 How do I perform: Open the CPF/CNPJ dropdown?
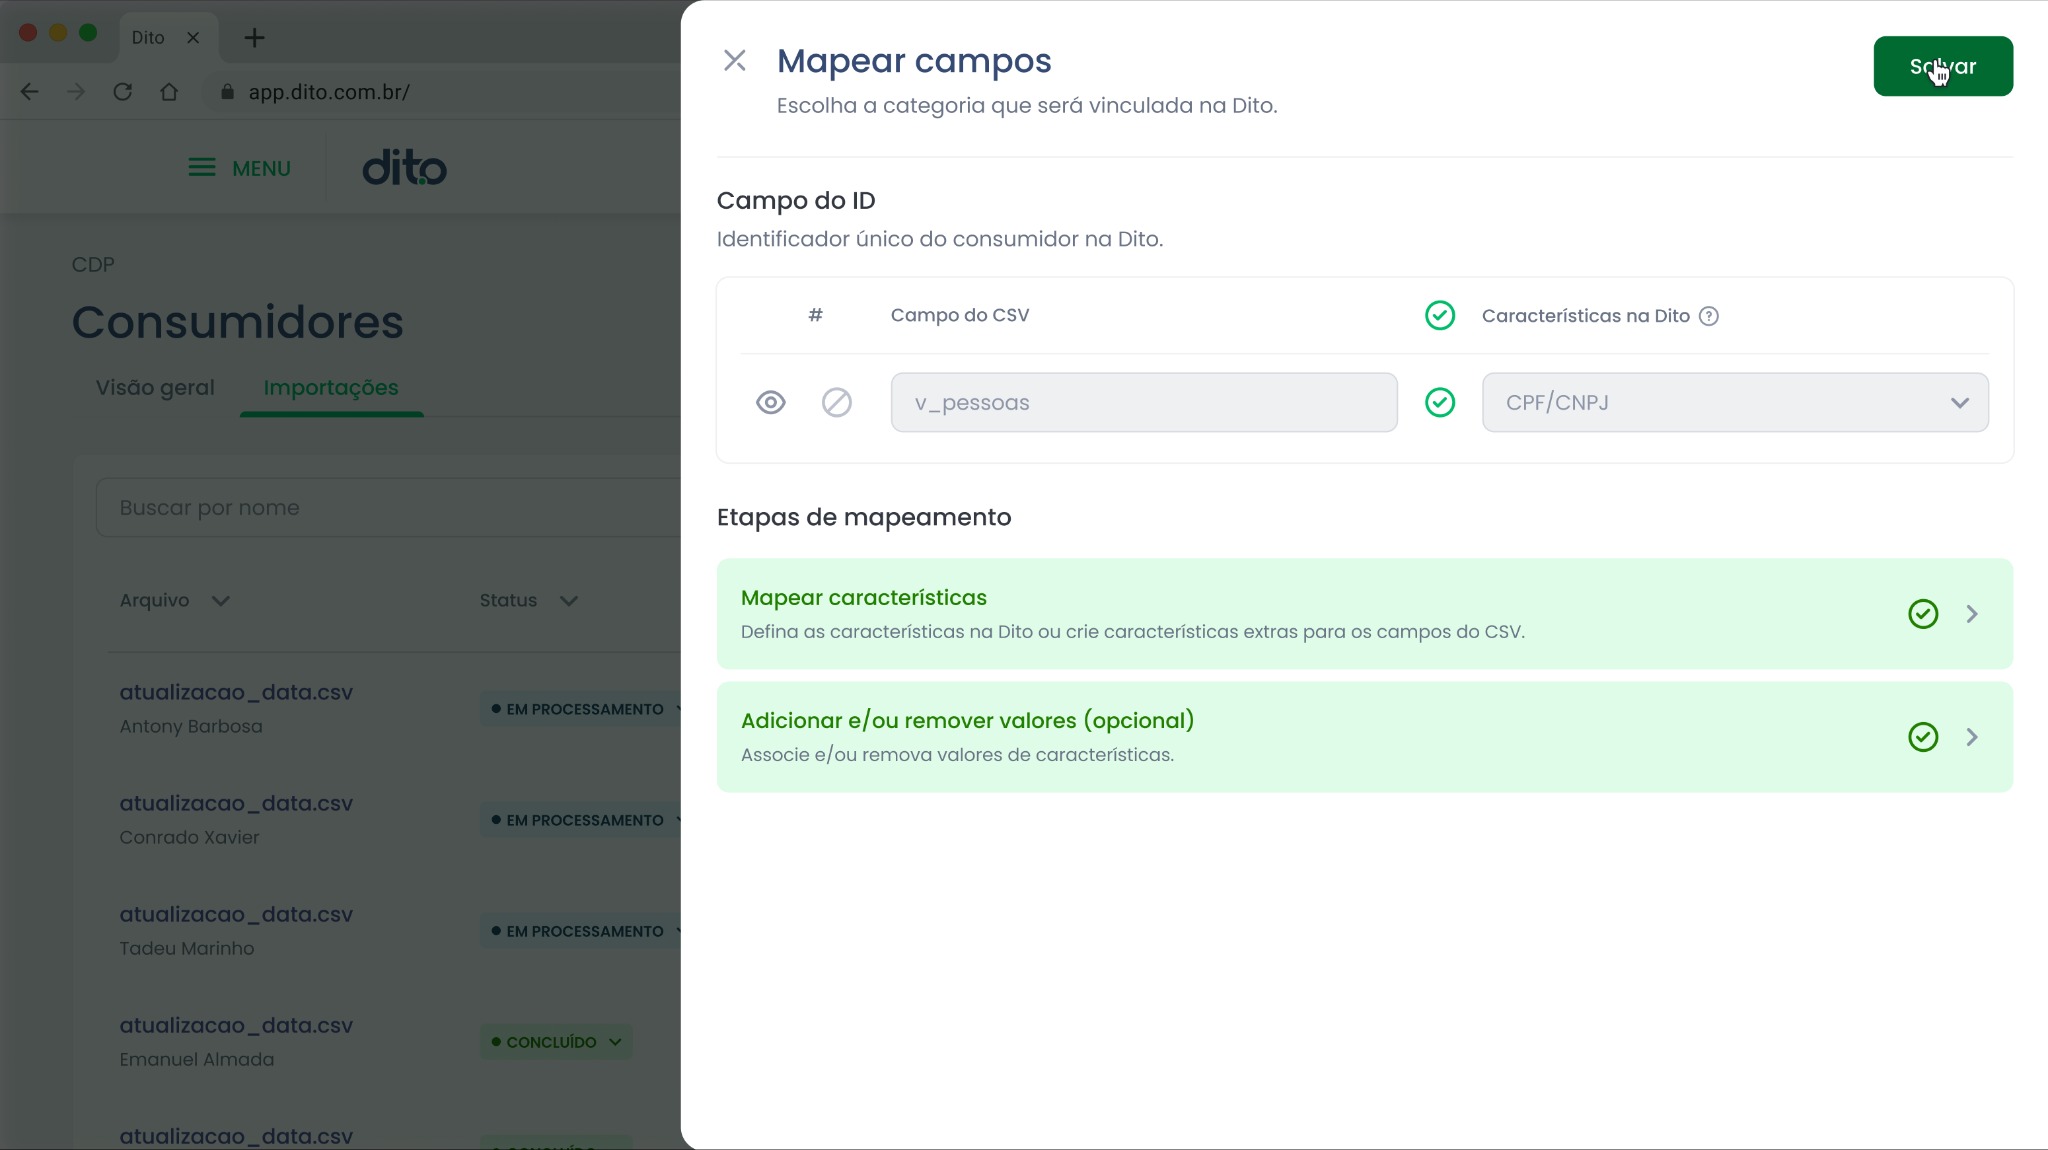(x=1735, y=403)
